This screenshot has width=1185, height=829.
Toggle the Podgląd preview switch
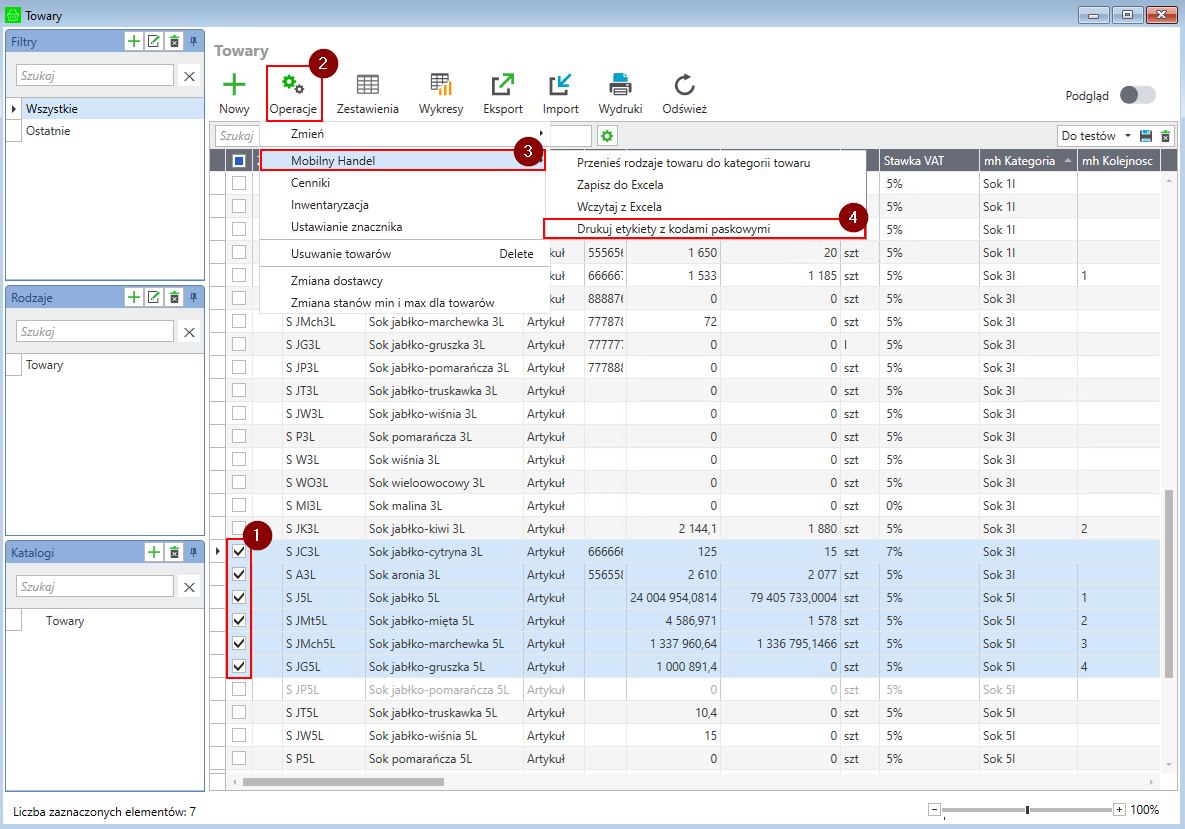(x=1137, y=95)
